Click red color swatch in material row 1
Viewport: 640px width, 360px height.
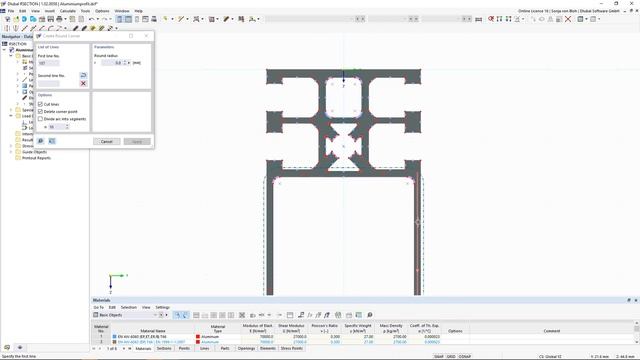click(x=198, y=337)
